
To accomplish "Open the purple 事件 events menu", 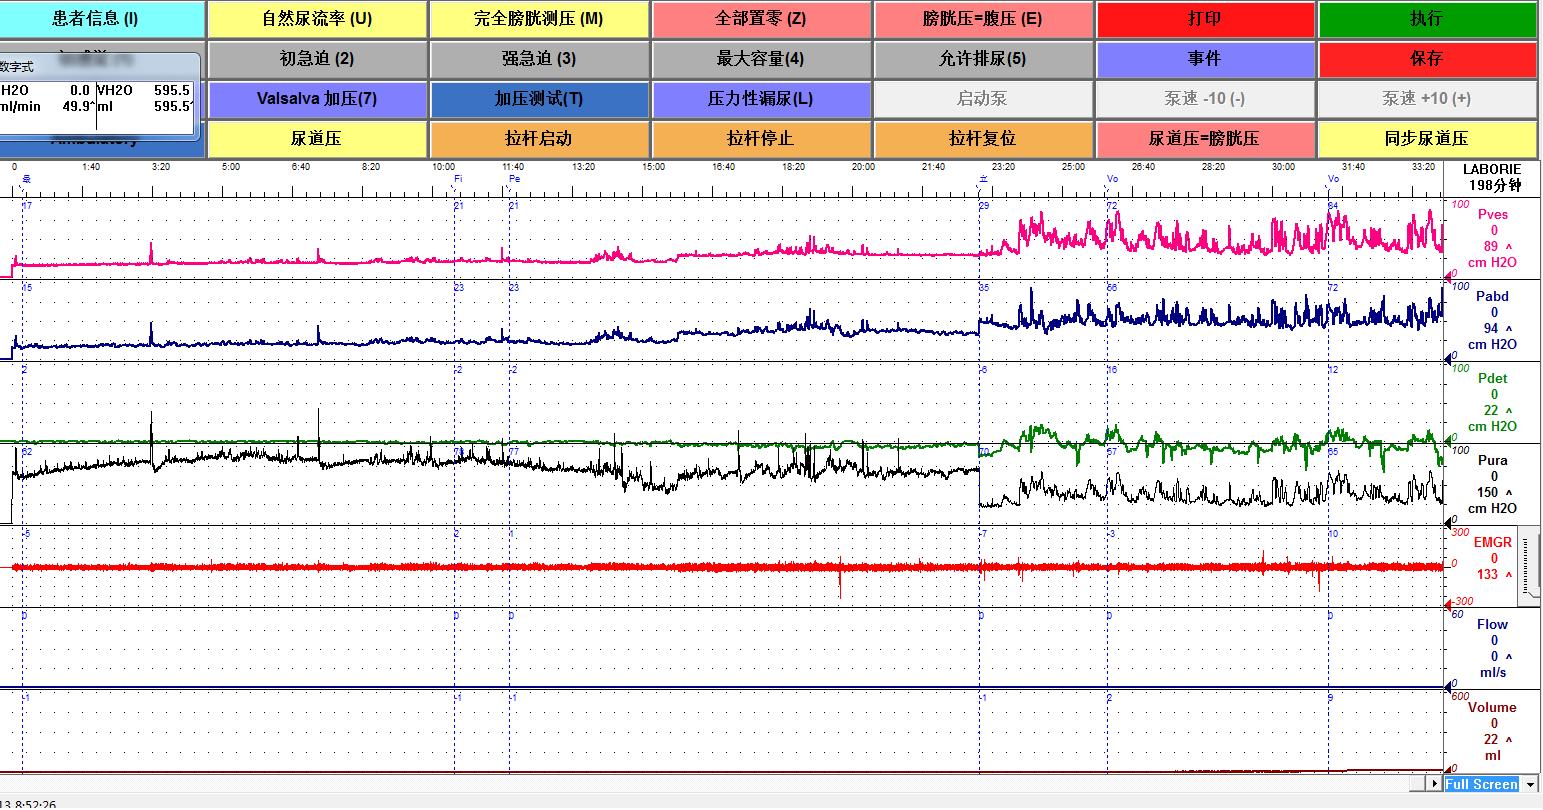I will 1205,59.
